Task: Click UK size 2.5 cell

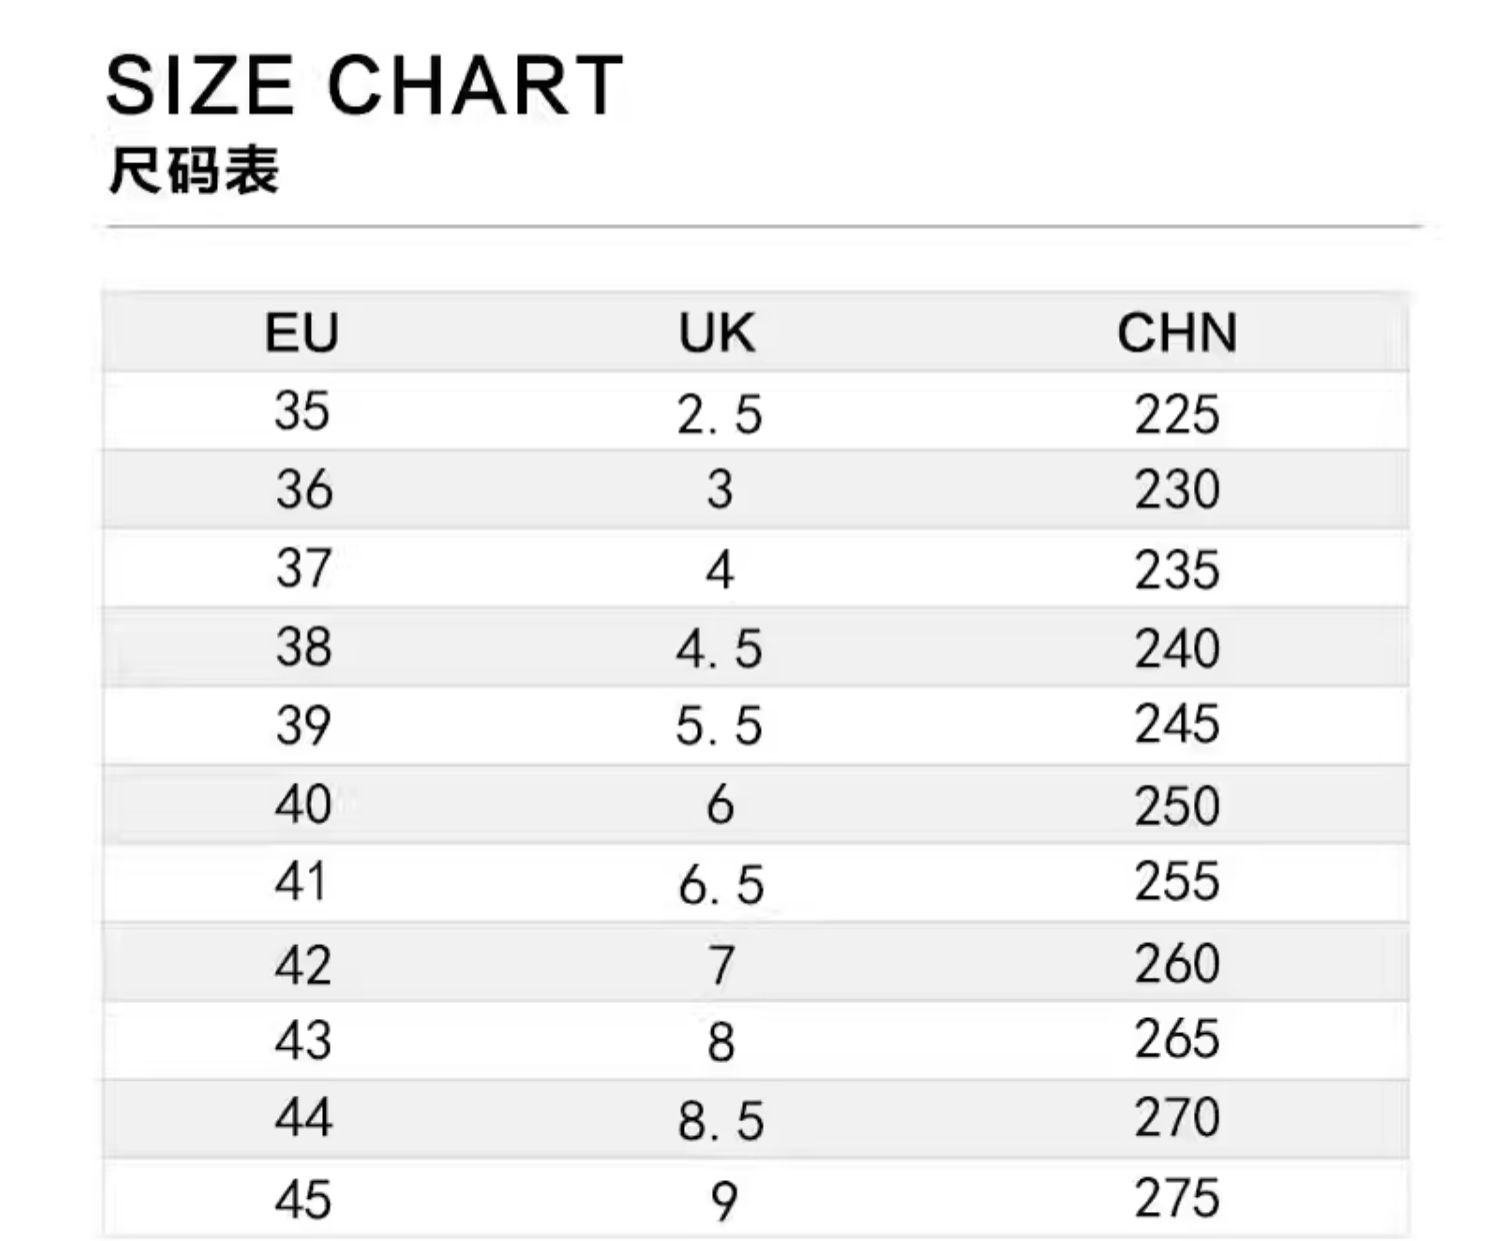Action: click(x=719, y=414)
